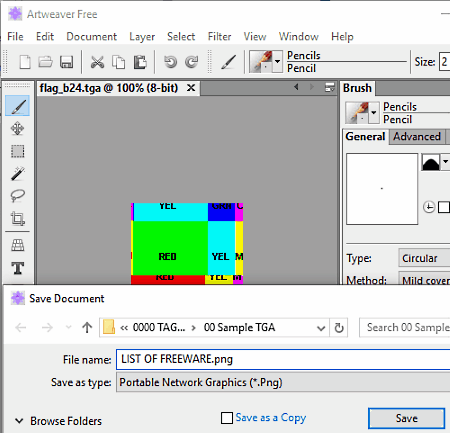Click the previous tab arrow in document bar
The height and width of the screenshot is (433, 450).
coord(296,87)
